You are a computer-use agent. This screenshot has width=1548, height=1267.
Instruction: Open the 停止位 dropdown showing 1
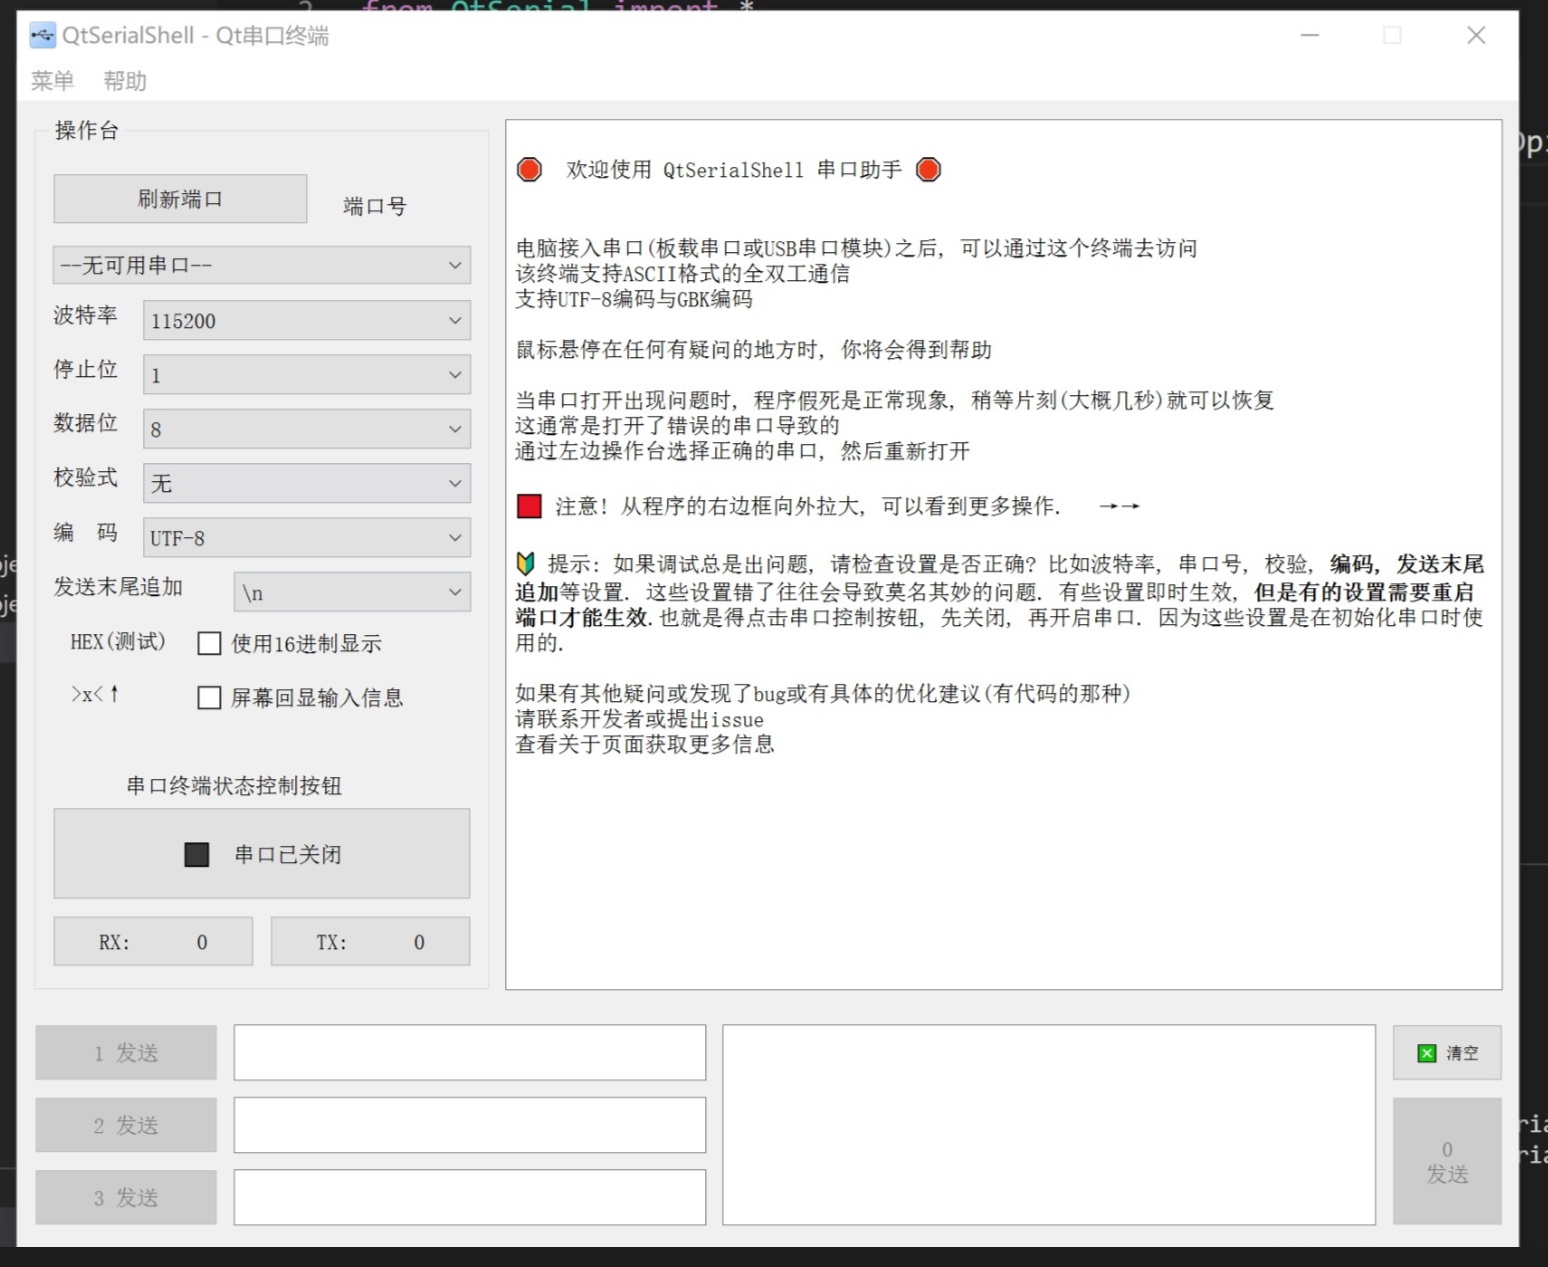(307, 375)
